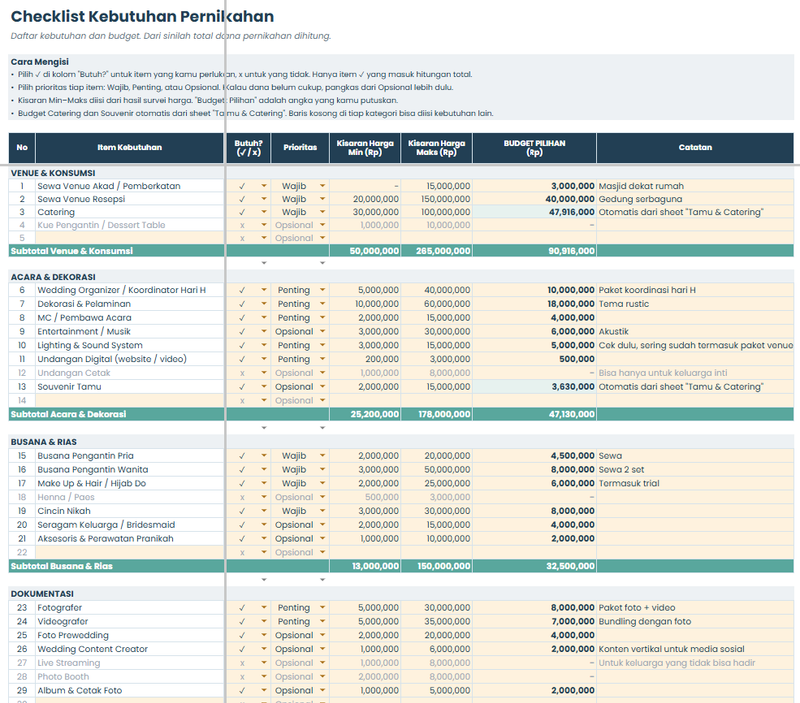Open Prioritas dropdown arrow for Fotografer
This screenshot has height=703, width=800.
(322, 608)
